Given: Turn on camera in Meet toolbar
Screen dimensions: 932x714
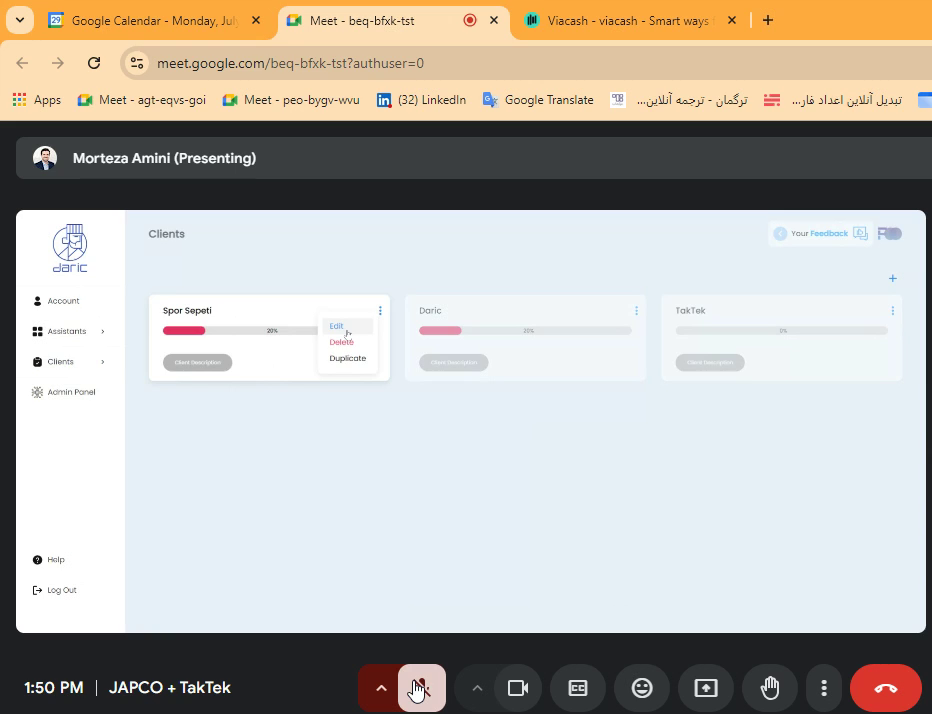Looking at the screenshot, I should (517, 688).
